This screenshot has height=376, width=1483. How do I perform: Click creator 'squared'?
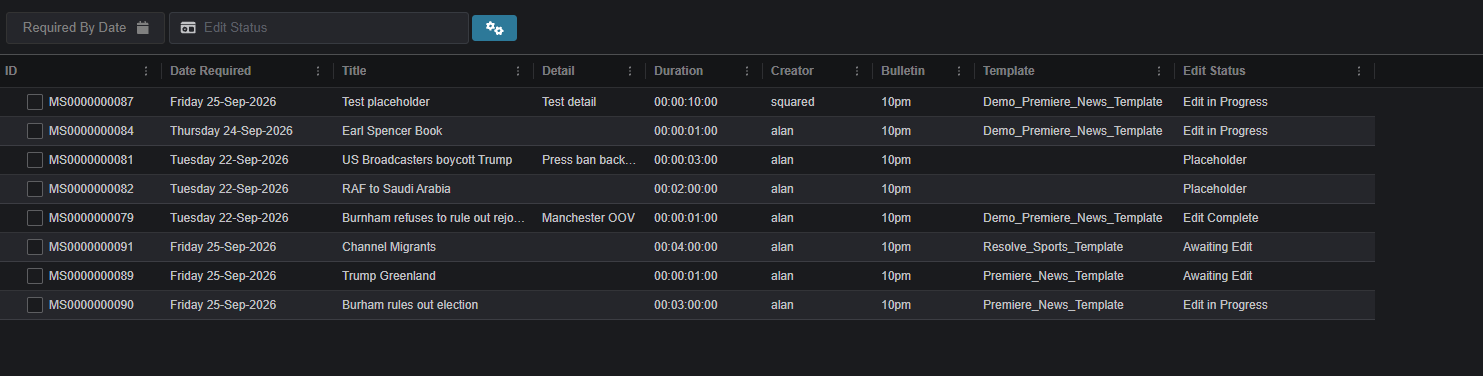click(x=793, y=102)
